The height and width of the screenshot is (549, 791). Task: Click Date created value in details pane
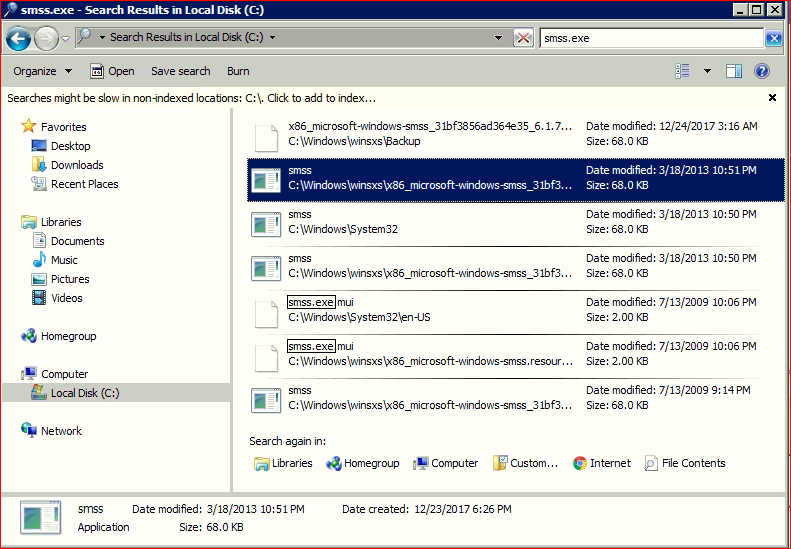[x=463, y=509]
